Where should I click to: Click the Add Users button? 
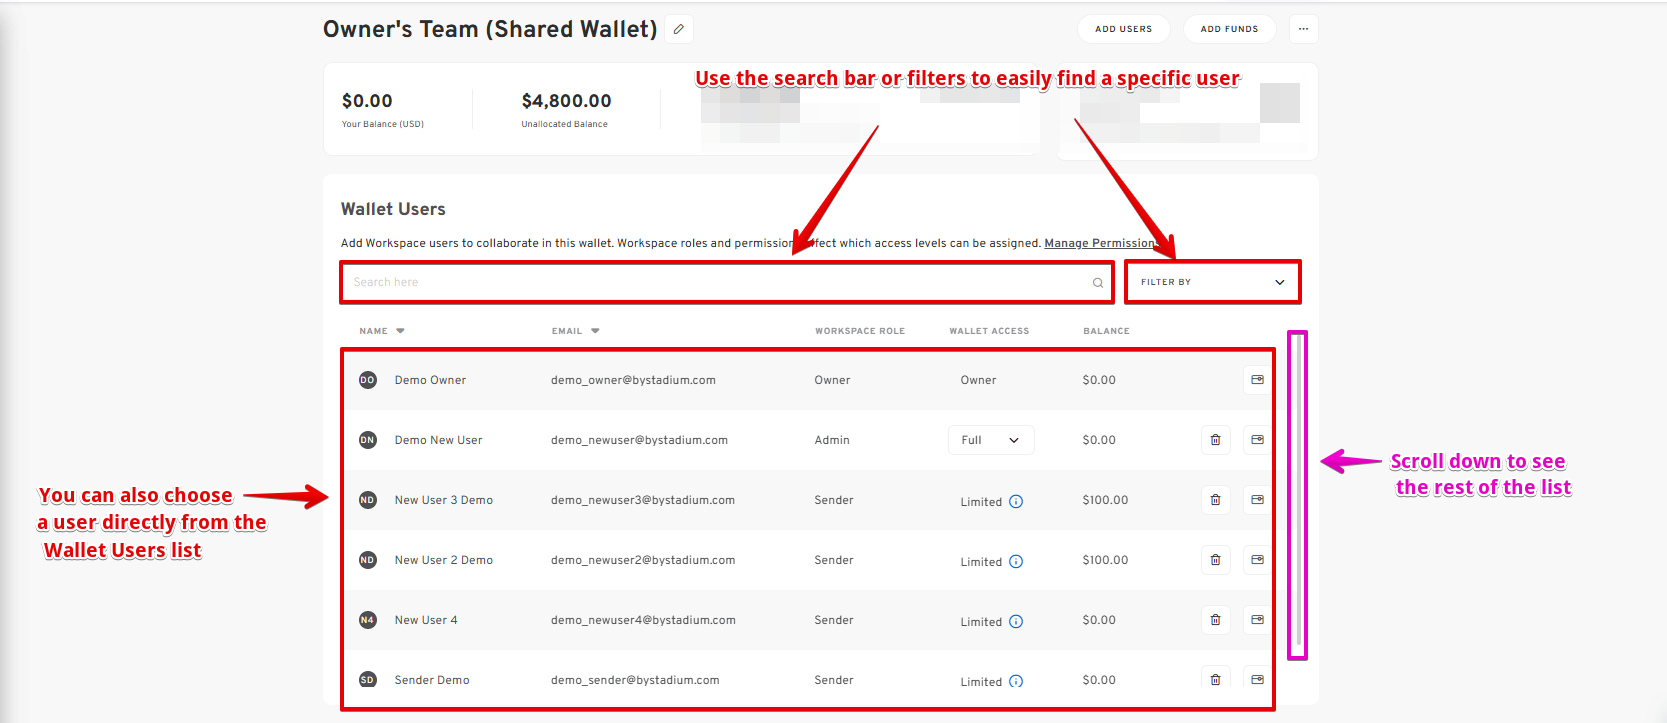1123,29
